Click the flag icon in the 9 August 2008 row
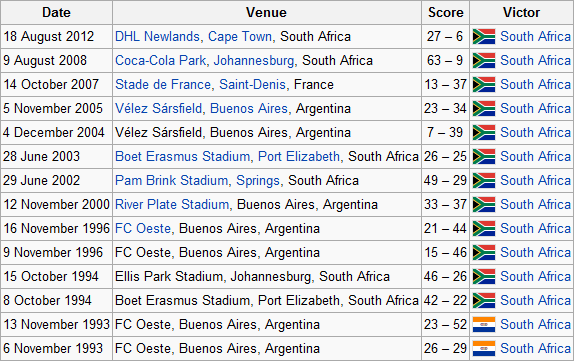The width and height of the screenshot is (574, 361). 484,61
